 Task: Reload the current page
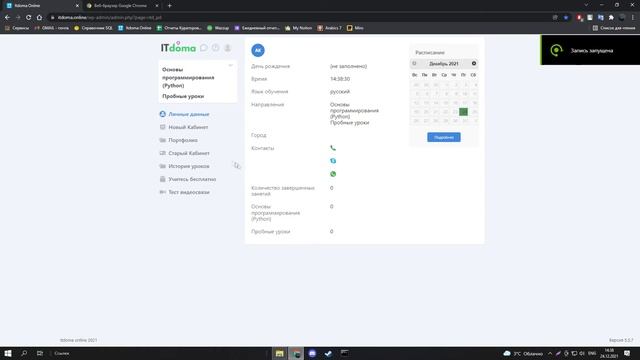coord(29,18)
